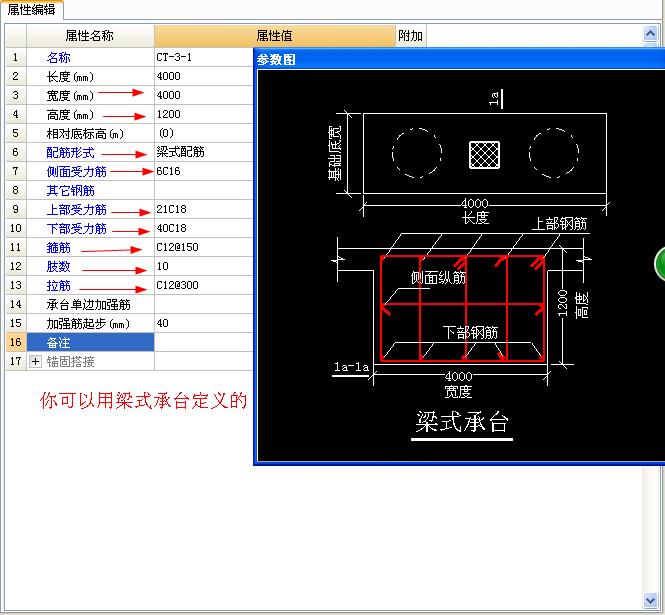Click the 40C18 value cell
The width and height of the screenshot is (665, 615).
(x=204, y=229)
